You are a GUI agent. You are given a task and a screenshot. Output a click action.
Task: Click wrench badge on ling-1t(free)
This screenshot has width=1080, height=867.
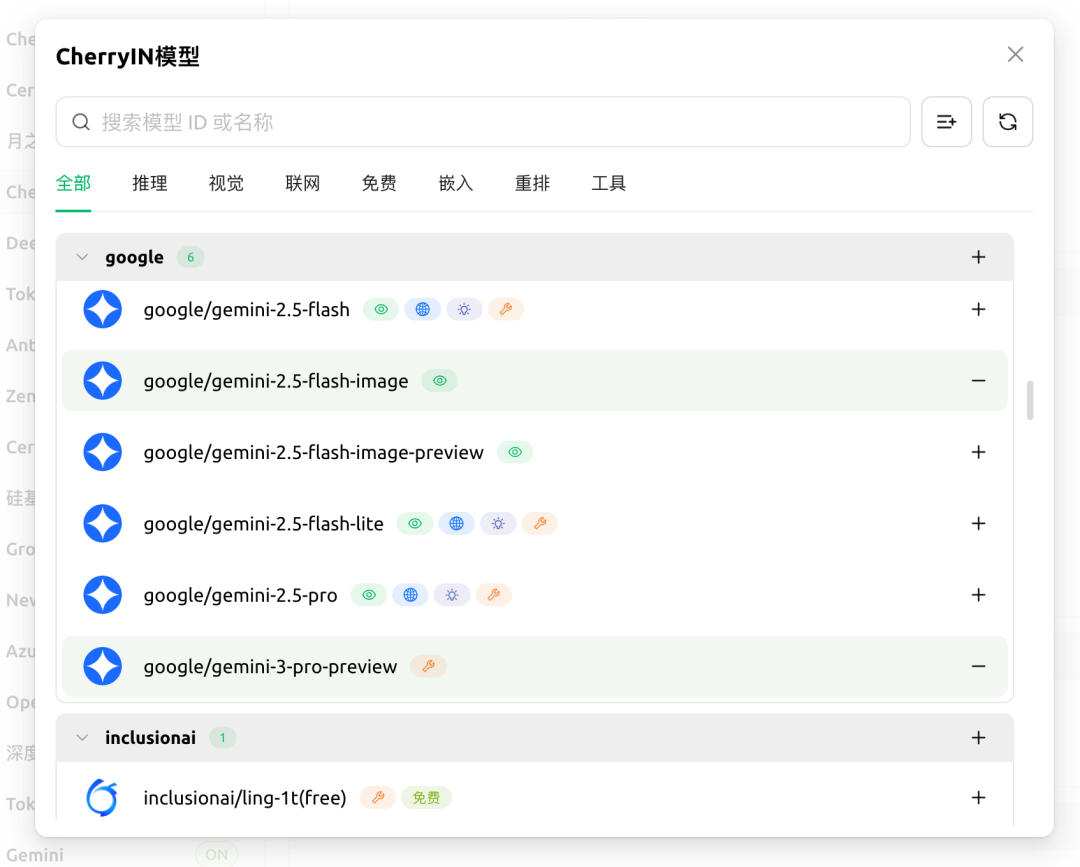pyautogui.click(x=377, y=797)
